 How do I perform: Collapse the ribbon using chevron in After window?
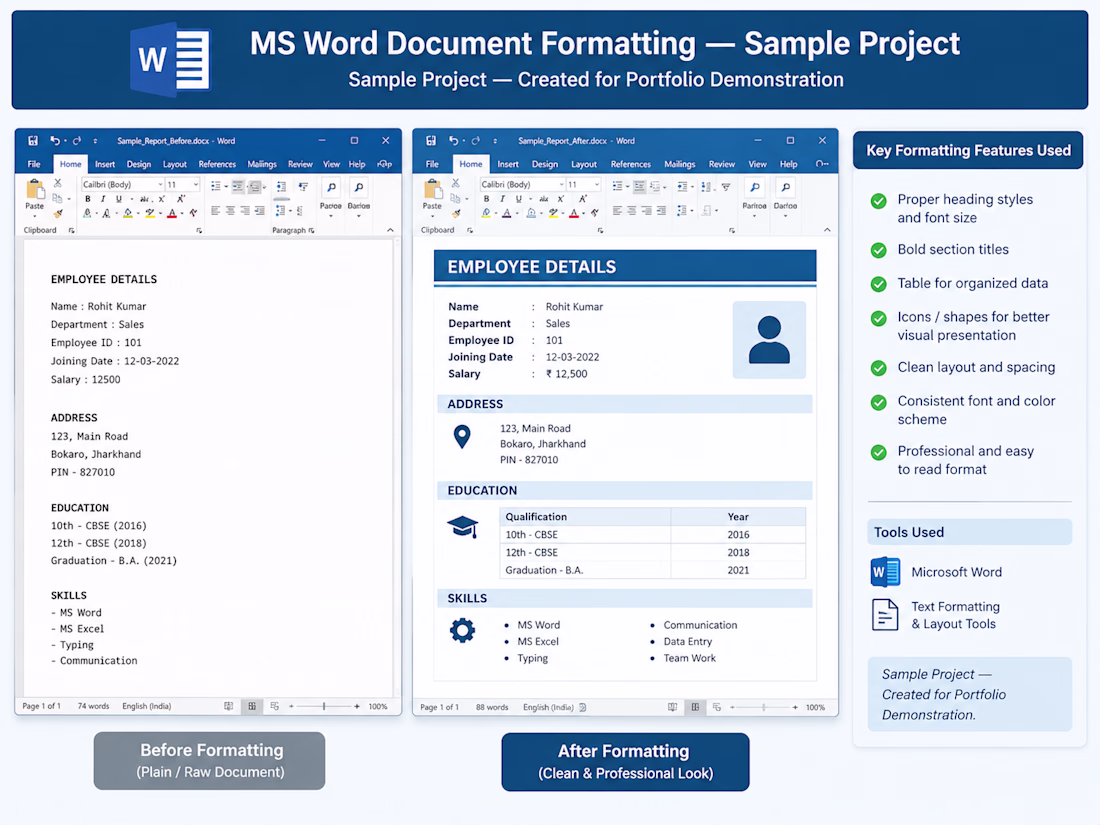click(827, 230)
